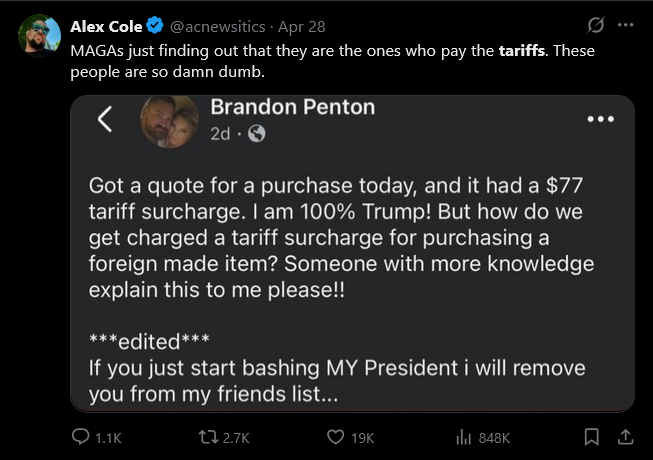Click the back chevron in the embedded post
This screenshot has width=653, height=460.
pyautogui.click(x=104, y=120)
